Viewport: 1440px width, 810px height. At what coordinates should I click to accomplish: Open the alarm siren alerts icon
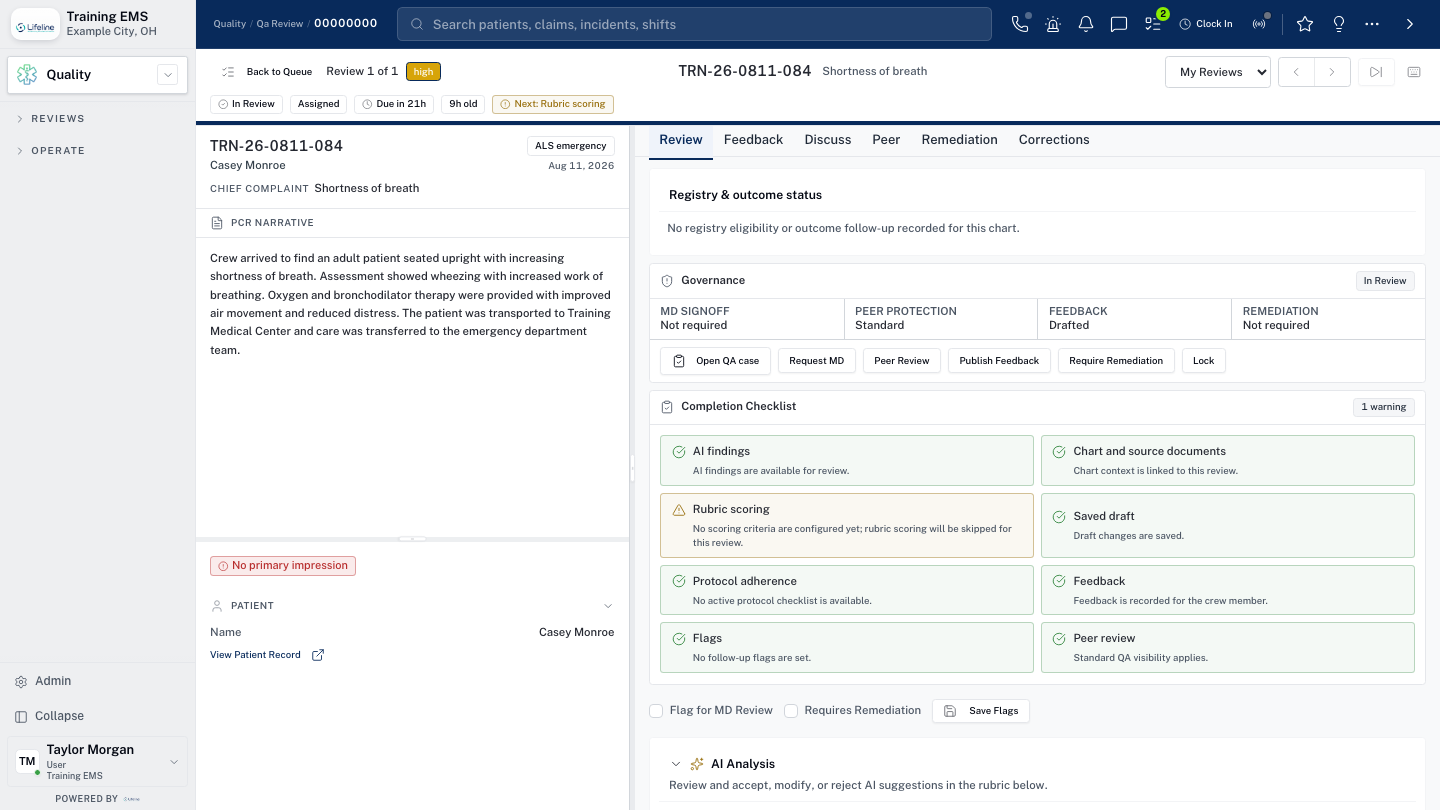[1053, 24]
